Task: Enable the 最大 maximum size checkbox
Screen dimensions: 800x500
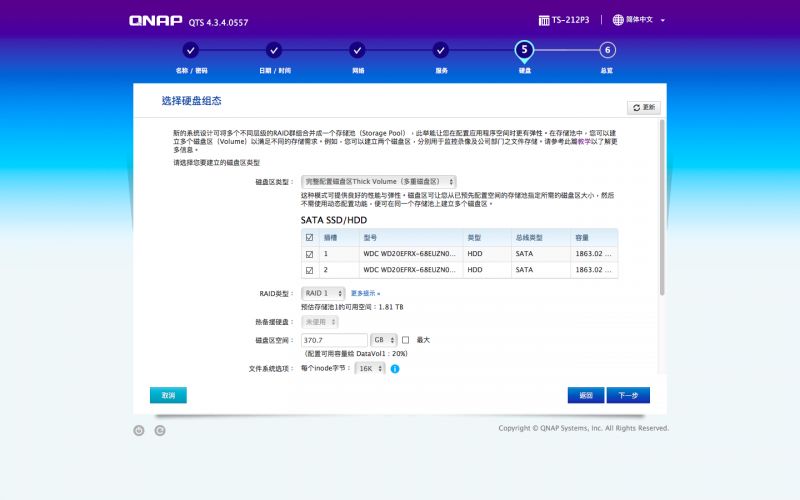Action: pos(406,340)
